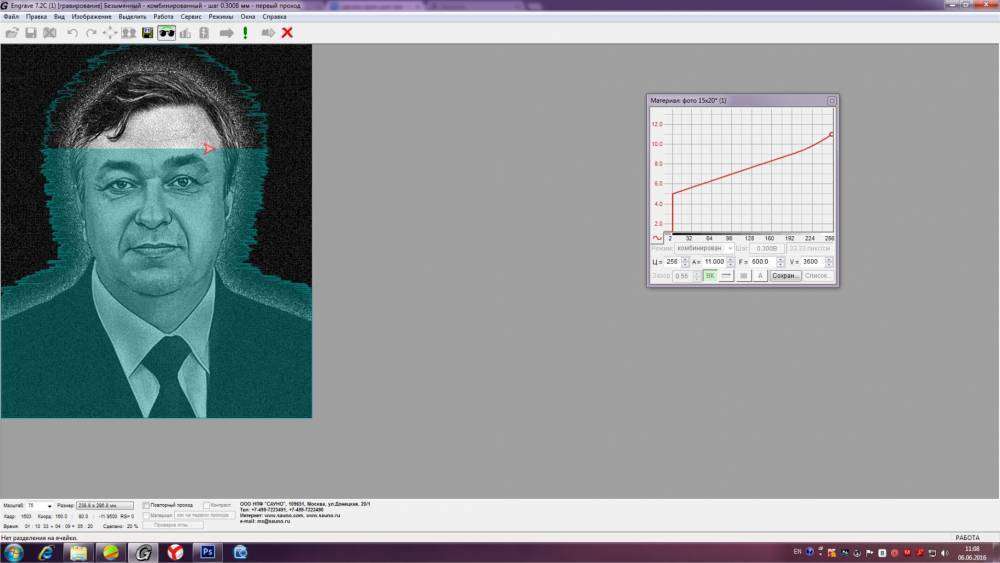Click the redo arrow icon
Viewport: 1000px width, 563px height.
91,33
